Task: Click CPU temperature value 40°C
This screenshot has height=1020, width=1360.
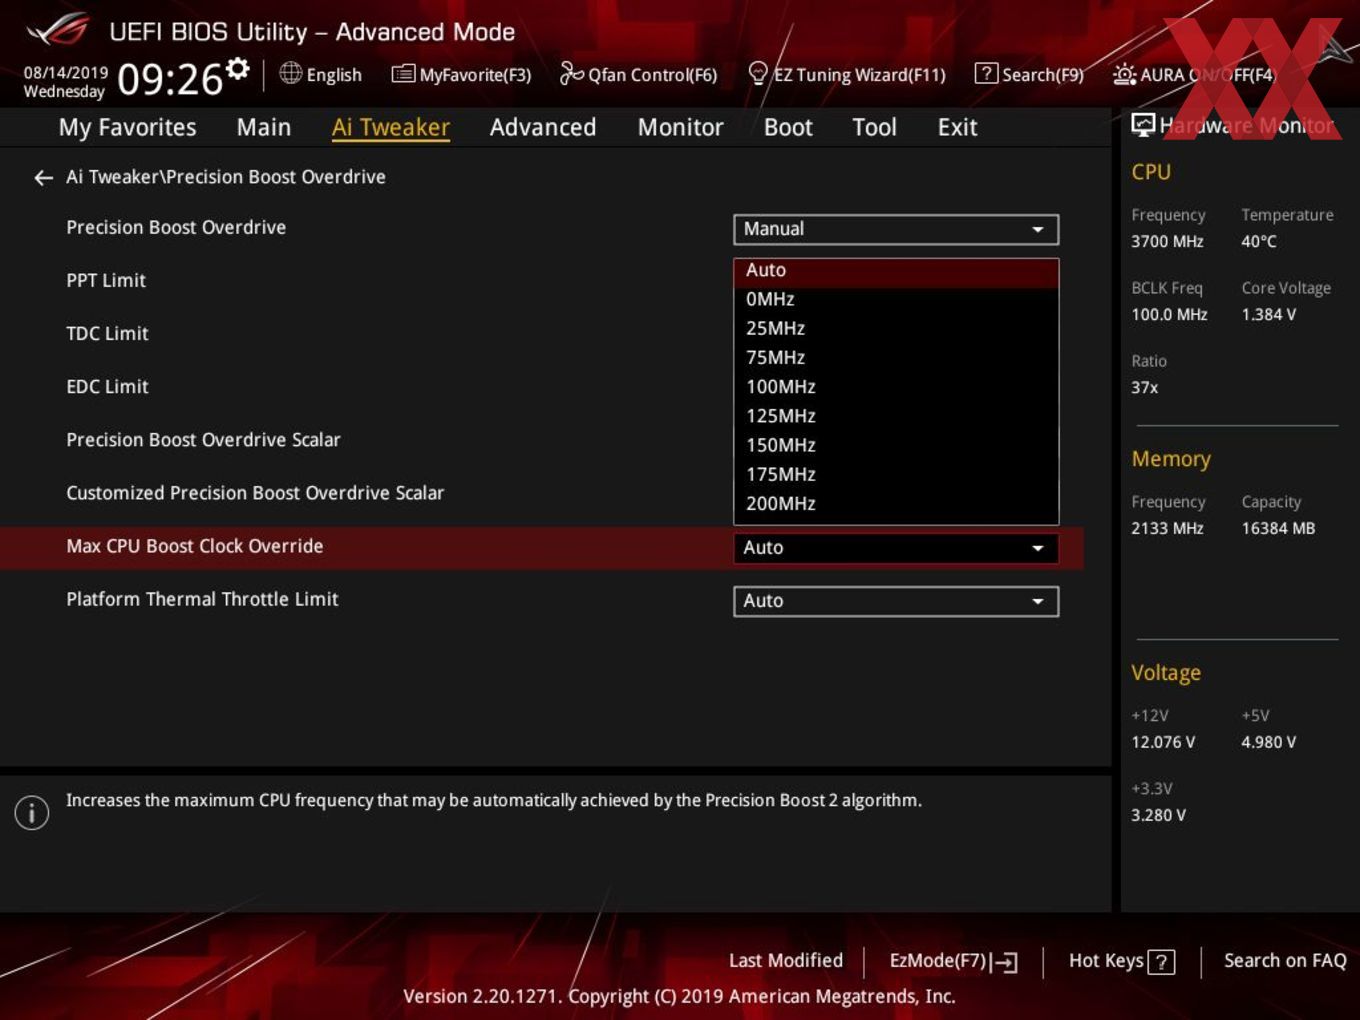Action: (x=1259, y=241)
